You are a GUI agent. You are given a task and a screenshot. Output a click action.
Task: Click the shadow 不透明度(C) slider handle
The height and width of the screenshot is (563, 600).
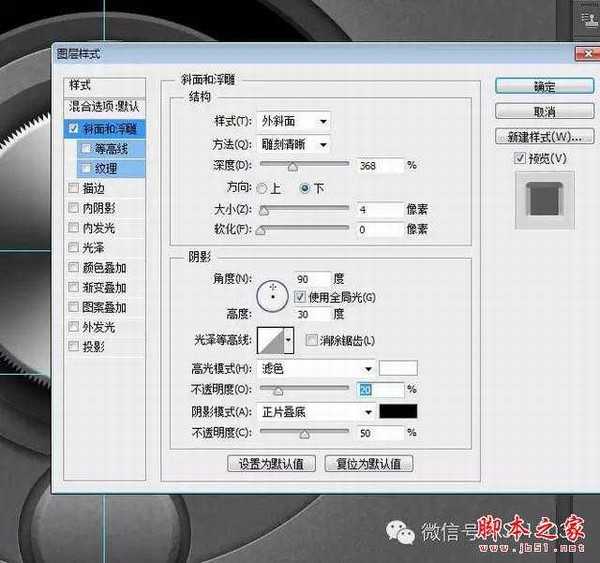[x=304, y=434]
